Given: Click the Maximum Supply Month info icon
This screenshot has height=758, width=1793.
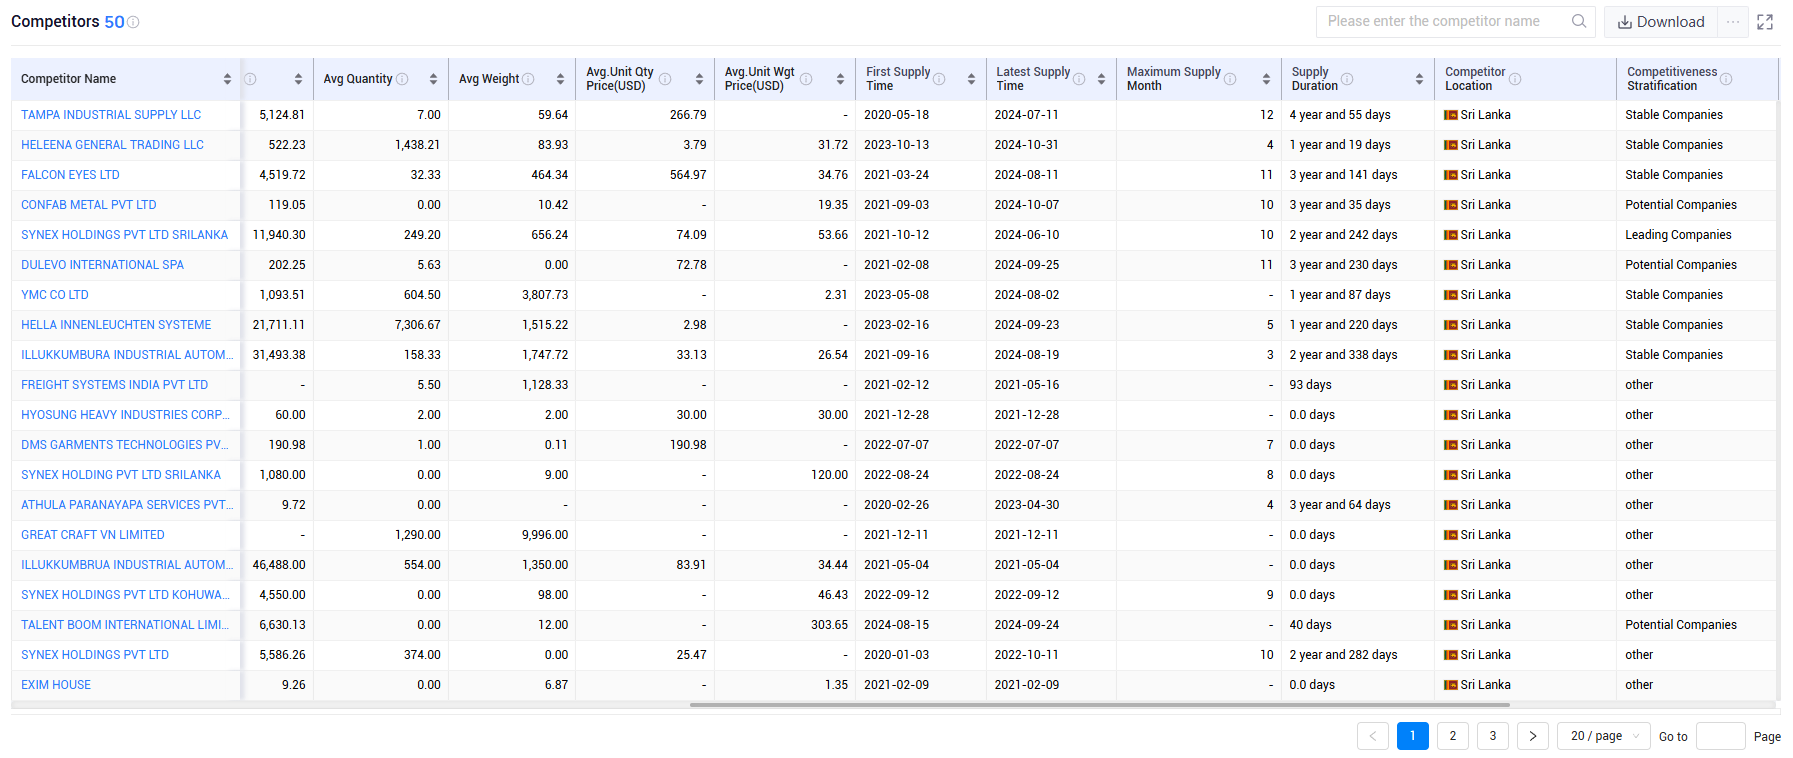Looking at the screenshot, I should click(1230, 79).
